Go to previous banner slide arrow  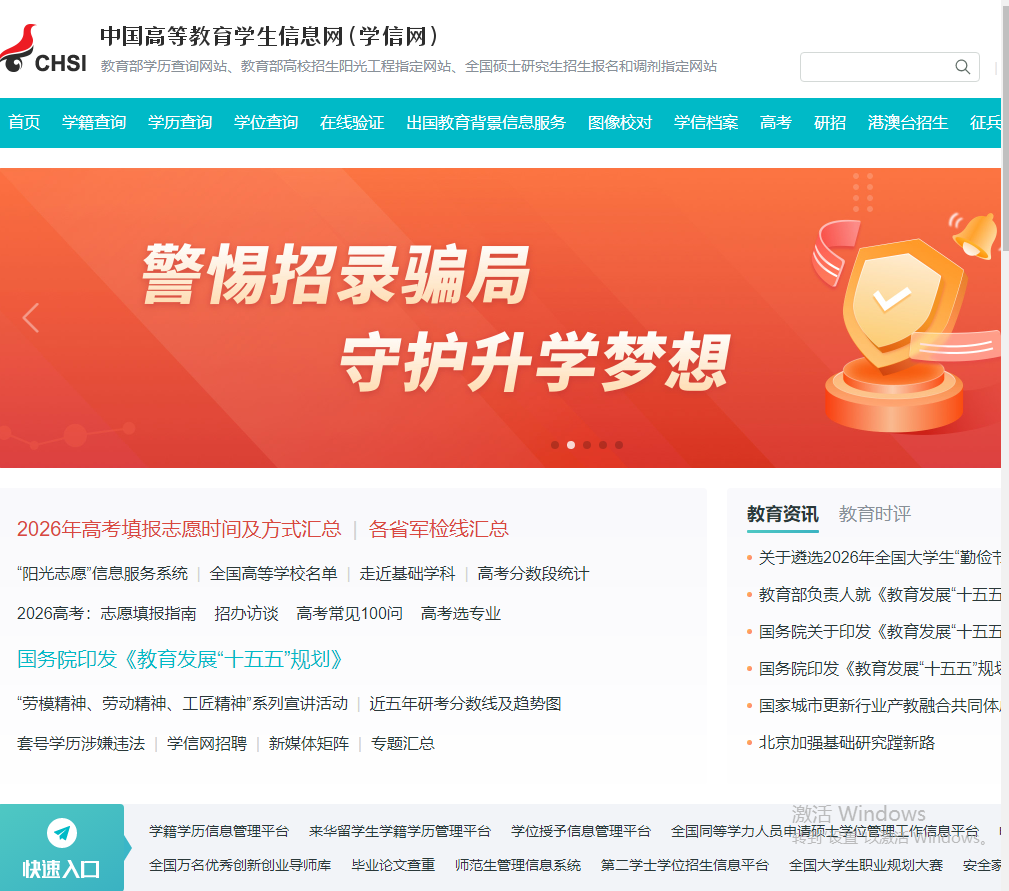pos(31,318)
